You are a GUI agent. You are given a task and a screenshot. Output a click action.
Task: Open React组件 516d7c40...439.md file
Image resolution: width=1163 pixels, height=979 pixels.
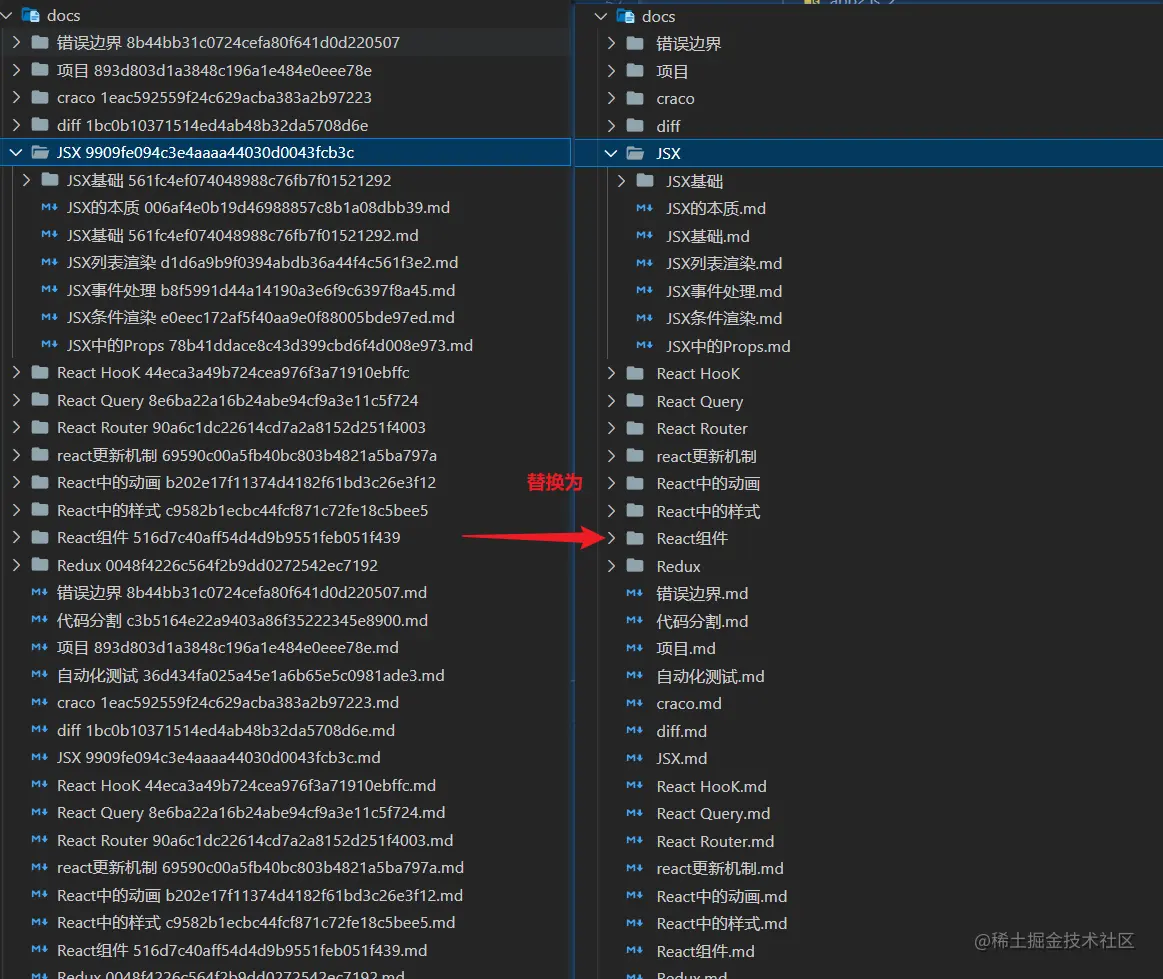[242, 950]
